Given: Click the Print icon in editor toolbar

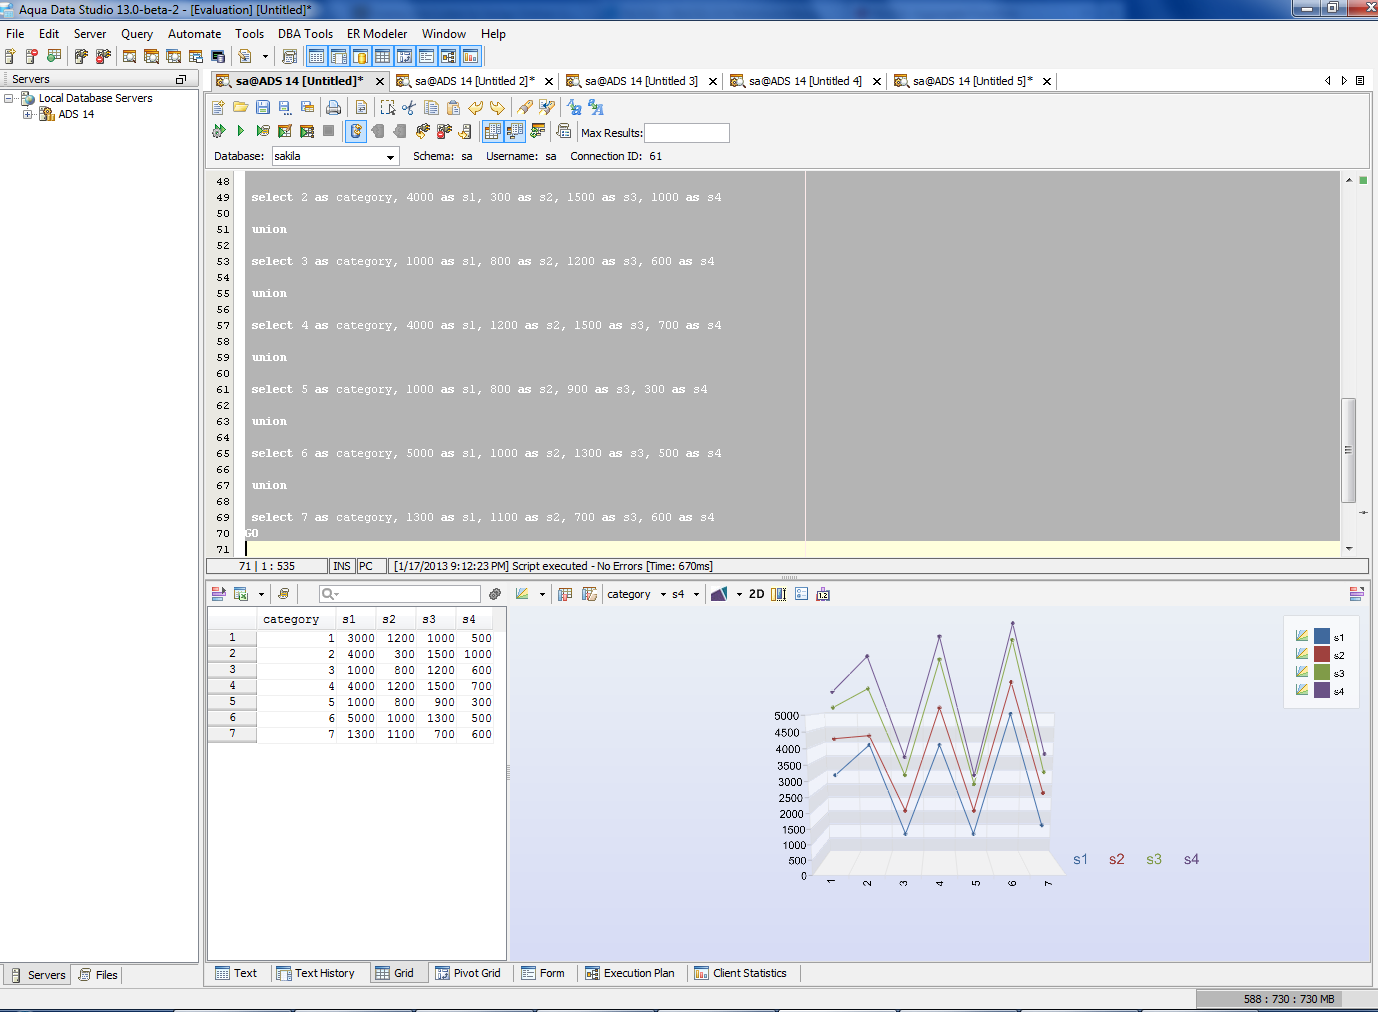Looking at the screenshot, I should [333, 107].
